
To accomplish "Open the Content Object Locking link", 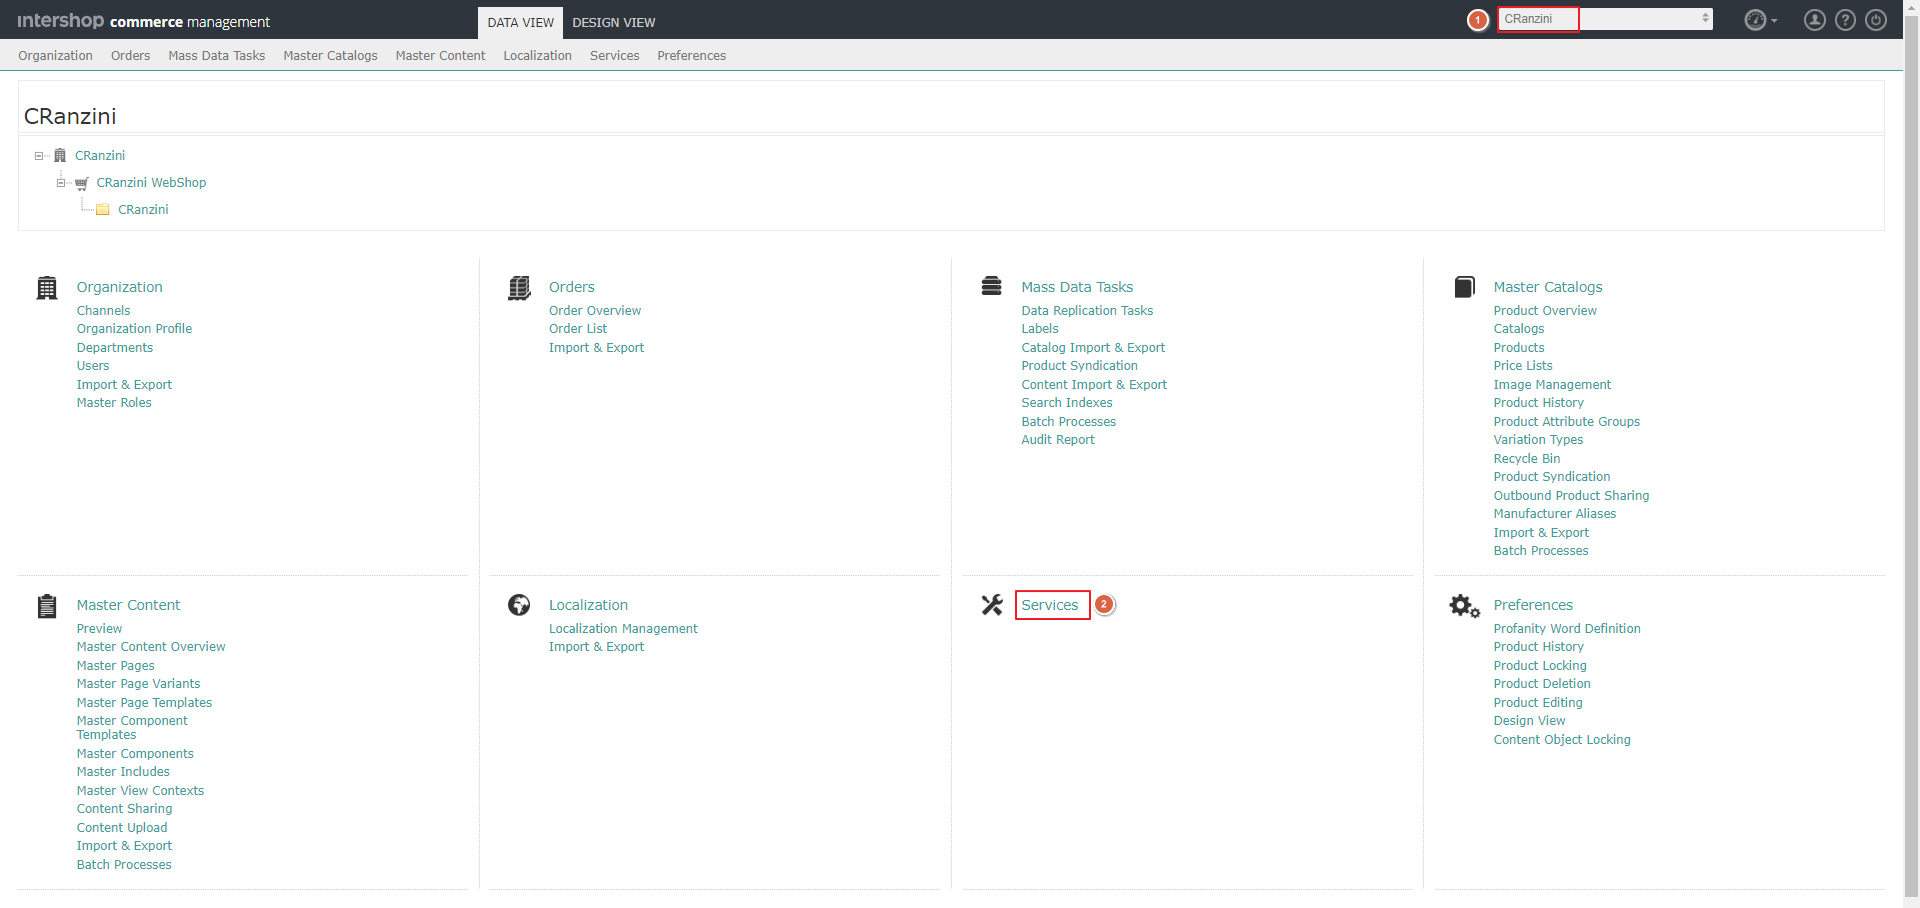I will point(1562,740).
